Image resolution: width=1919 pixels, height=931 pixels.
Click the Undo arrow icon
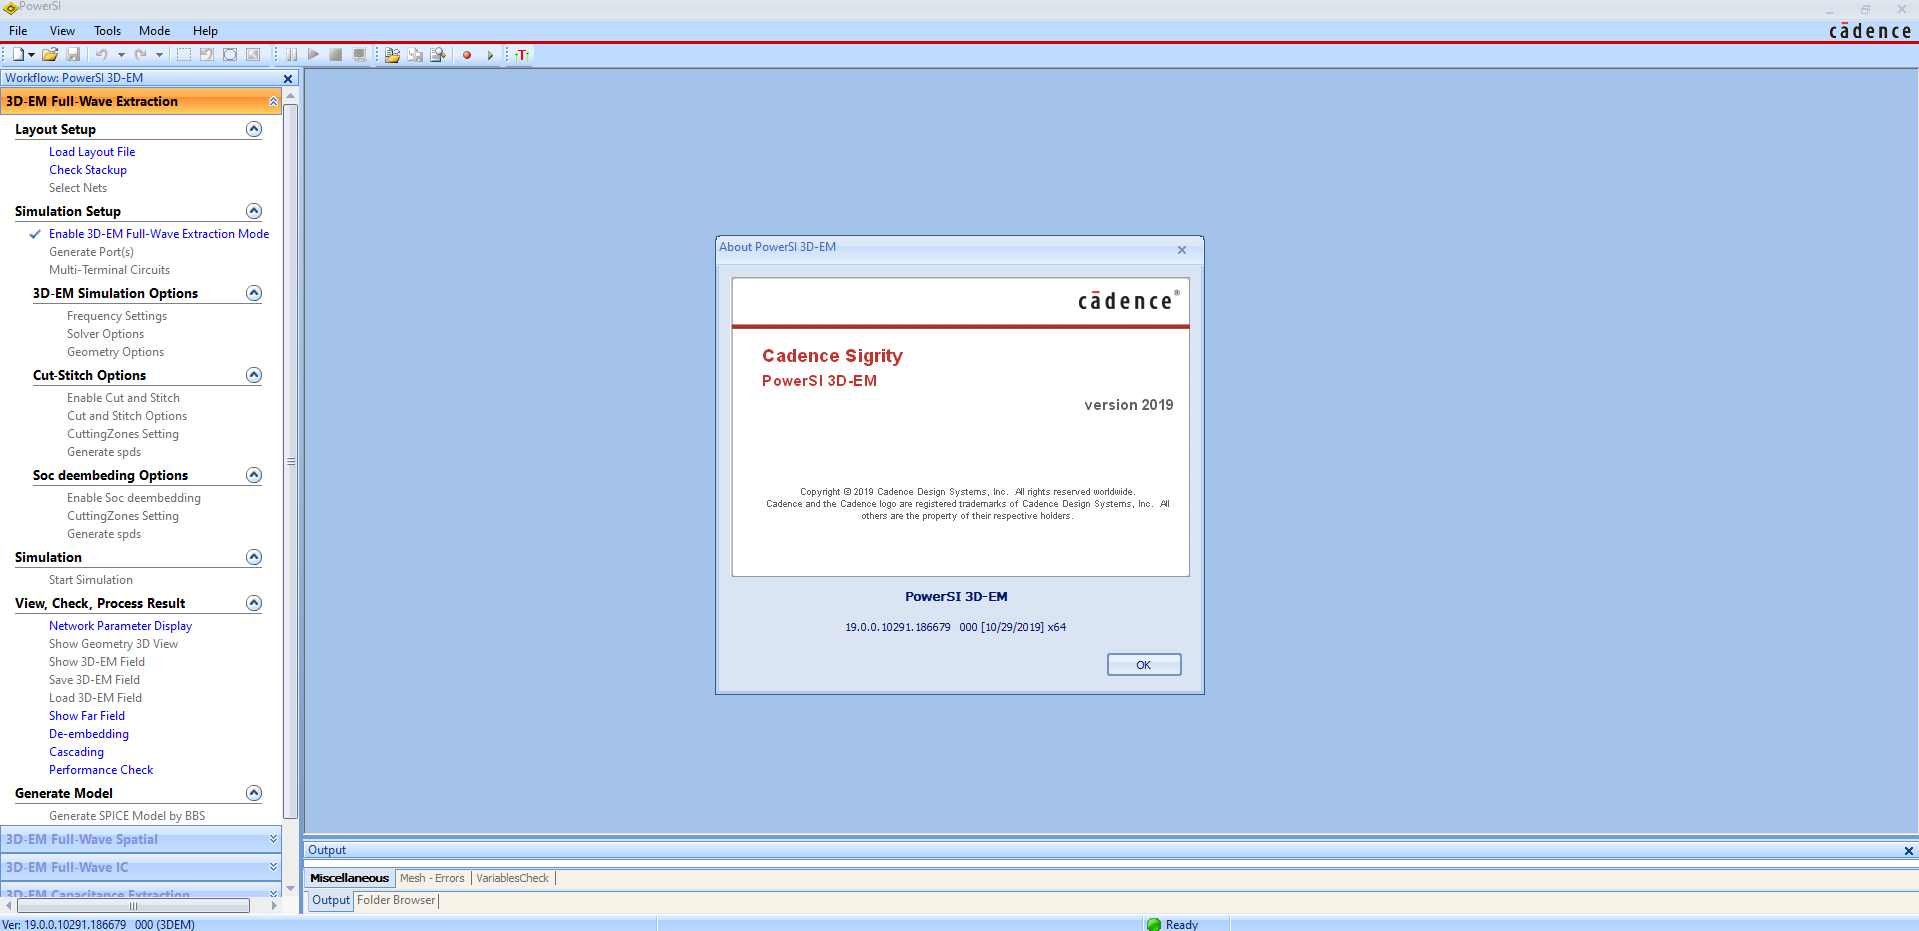(x=101, y=55)
